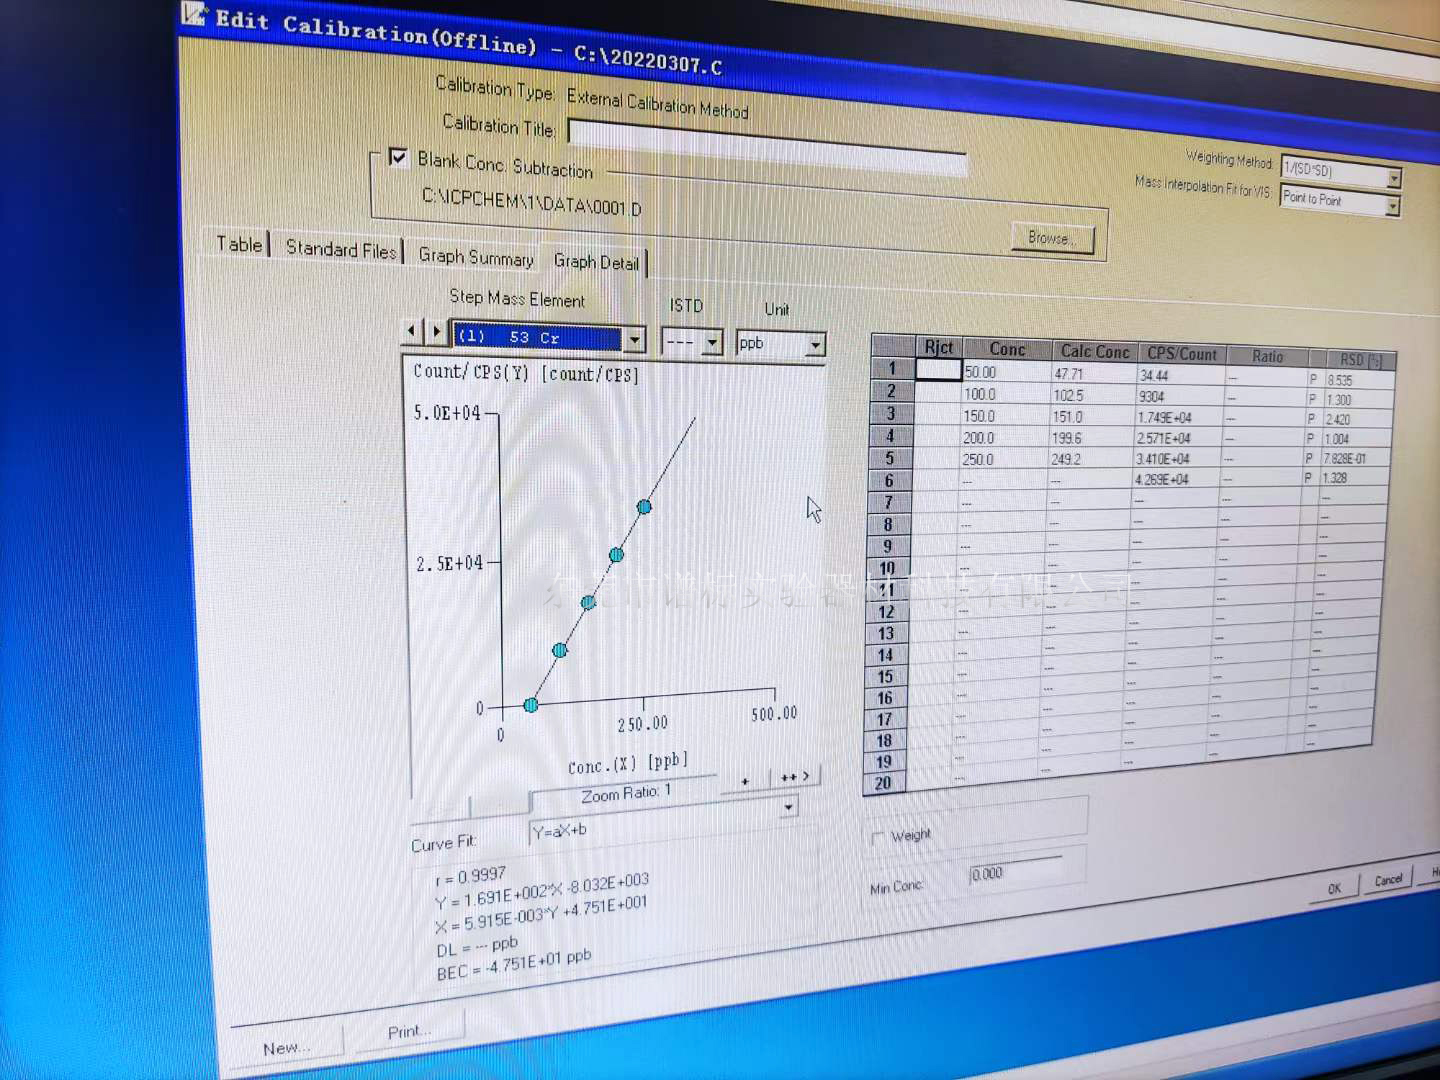Open the Unit ppb dropdown
This screenshot has width=1440, height=1080.
816,346
